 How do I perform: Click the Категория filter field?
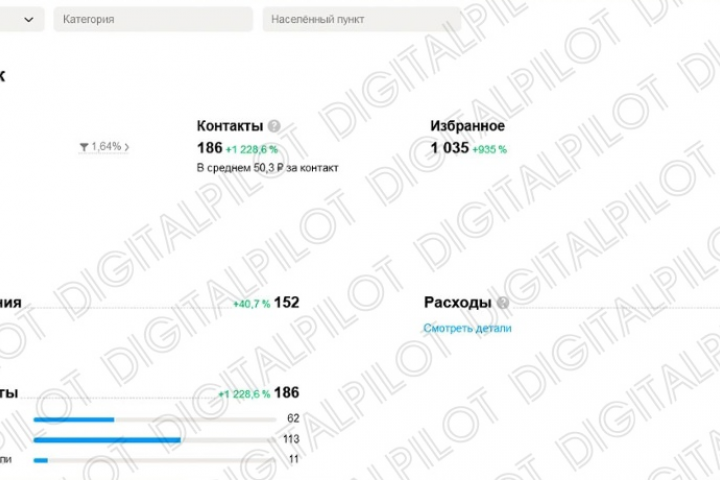click(152, 19)
